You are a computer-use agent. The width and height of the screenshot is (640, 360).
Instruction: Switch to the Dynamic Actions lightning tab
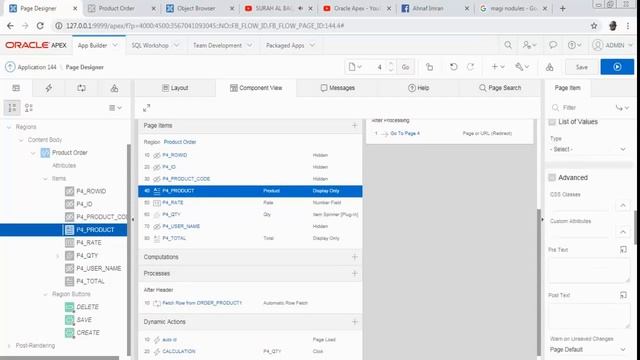tap(49, 88)
